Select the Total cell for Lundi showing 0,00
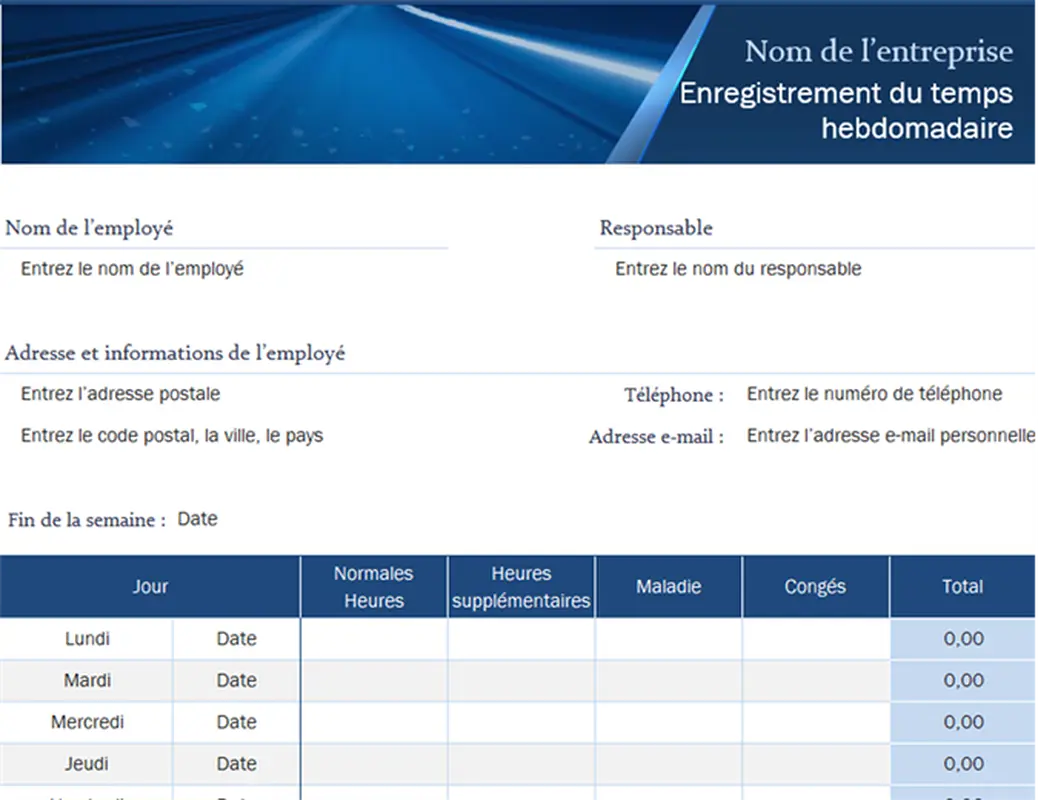This screenshot has width=1038, height=800. pyautogui.click(x=964, y=638)
